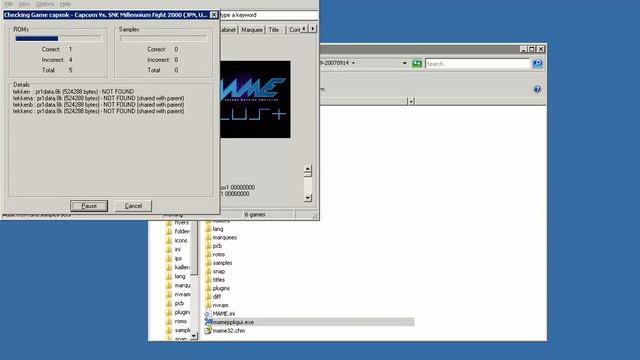This screenshot has width=640, height=360.
Task: Click the icons folder icon in the tree
Action: (x=169, y=240)
